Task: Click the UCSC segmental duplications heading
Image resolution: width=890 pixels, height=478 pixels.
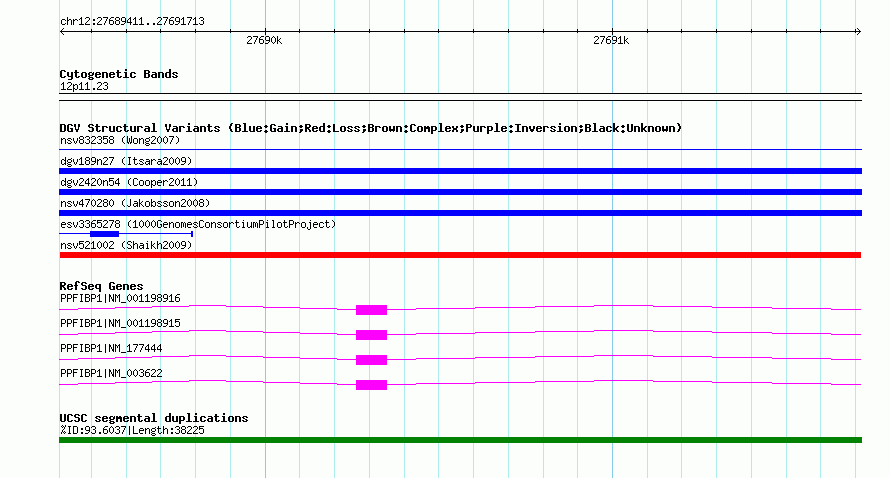Action: coord(154,418)
